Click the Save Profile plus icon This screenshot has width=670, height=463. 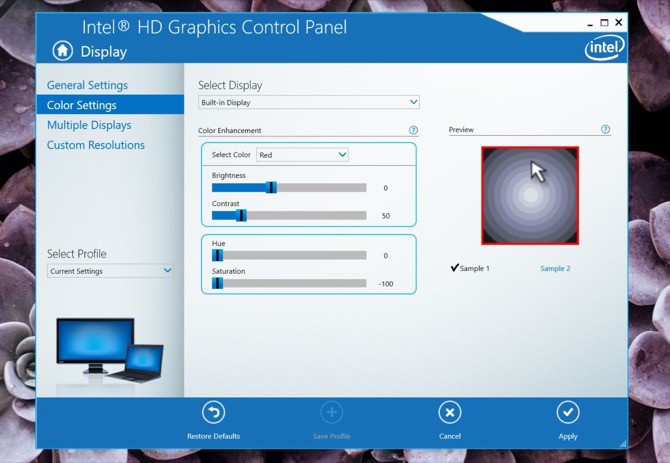point(332,413)
